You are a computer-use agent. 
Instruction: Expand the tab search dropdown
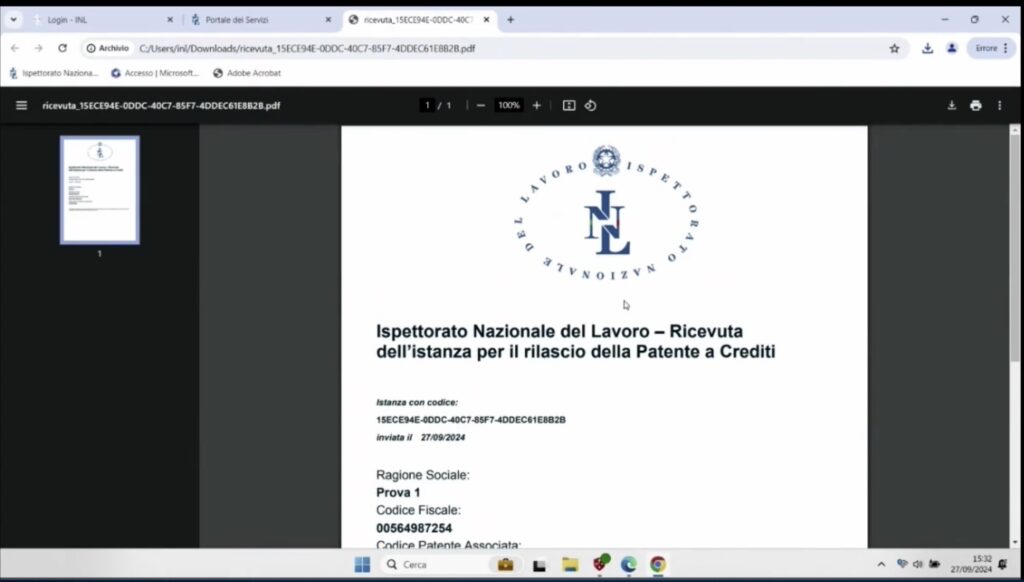13,20
